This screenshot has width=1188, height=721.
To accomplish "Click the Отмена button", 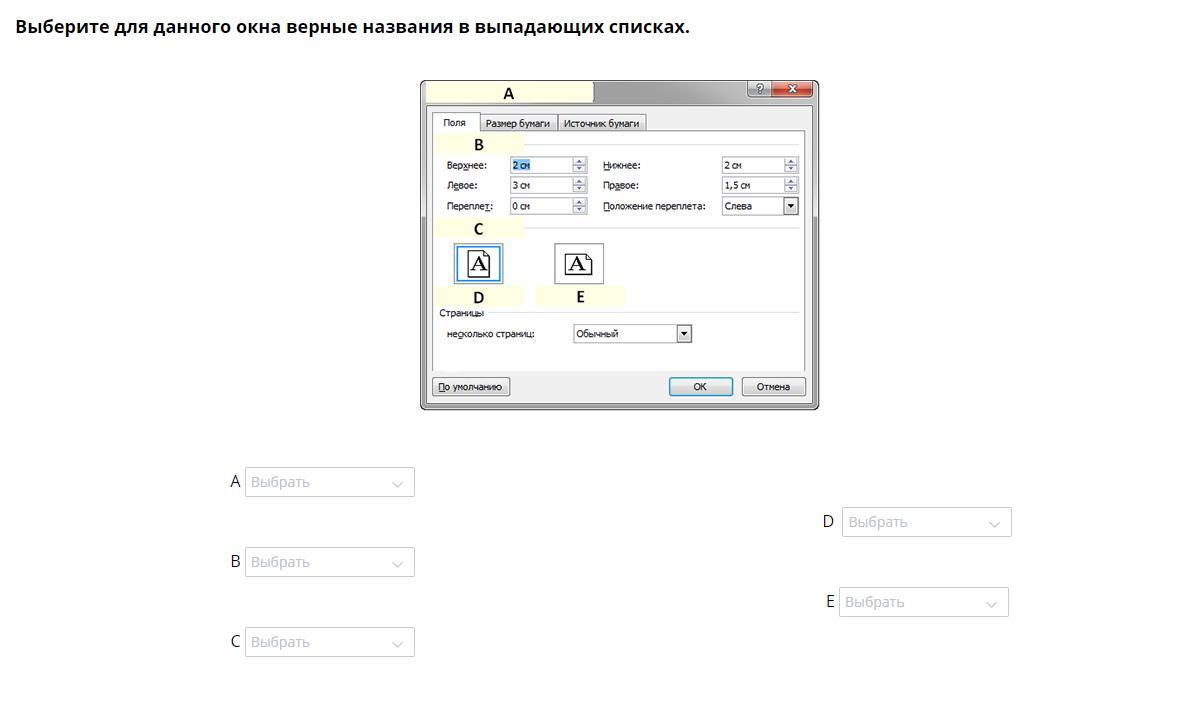I will click(x=774, y=386).
